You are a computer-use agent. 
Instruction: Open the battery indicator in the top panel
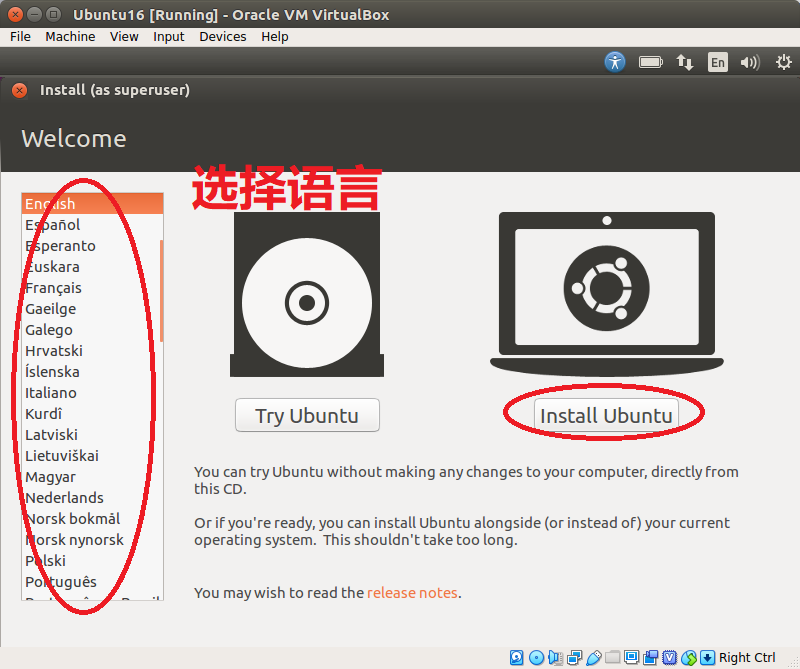651,62
